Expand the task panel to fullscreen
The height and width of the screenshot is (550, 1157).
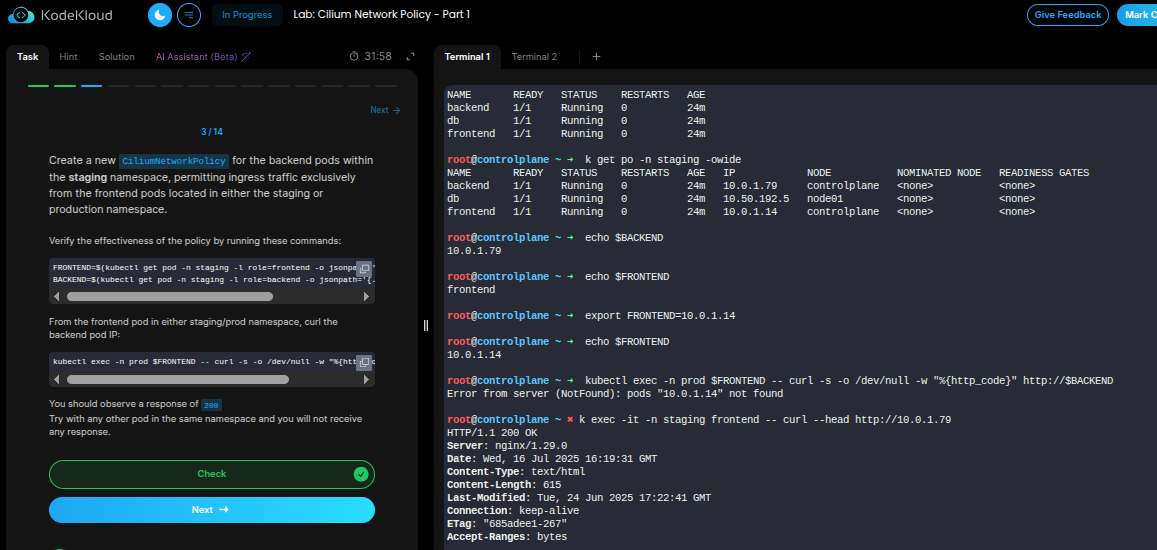409,57
